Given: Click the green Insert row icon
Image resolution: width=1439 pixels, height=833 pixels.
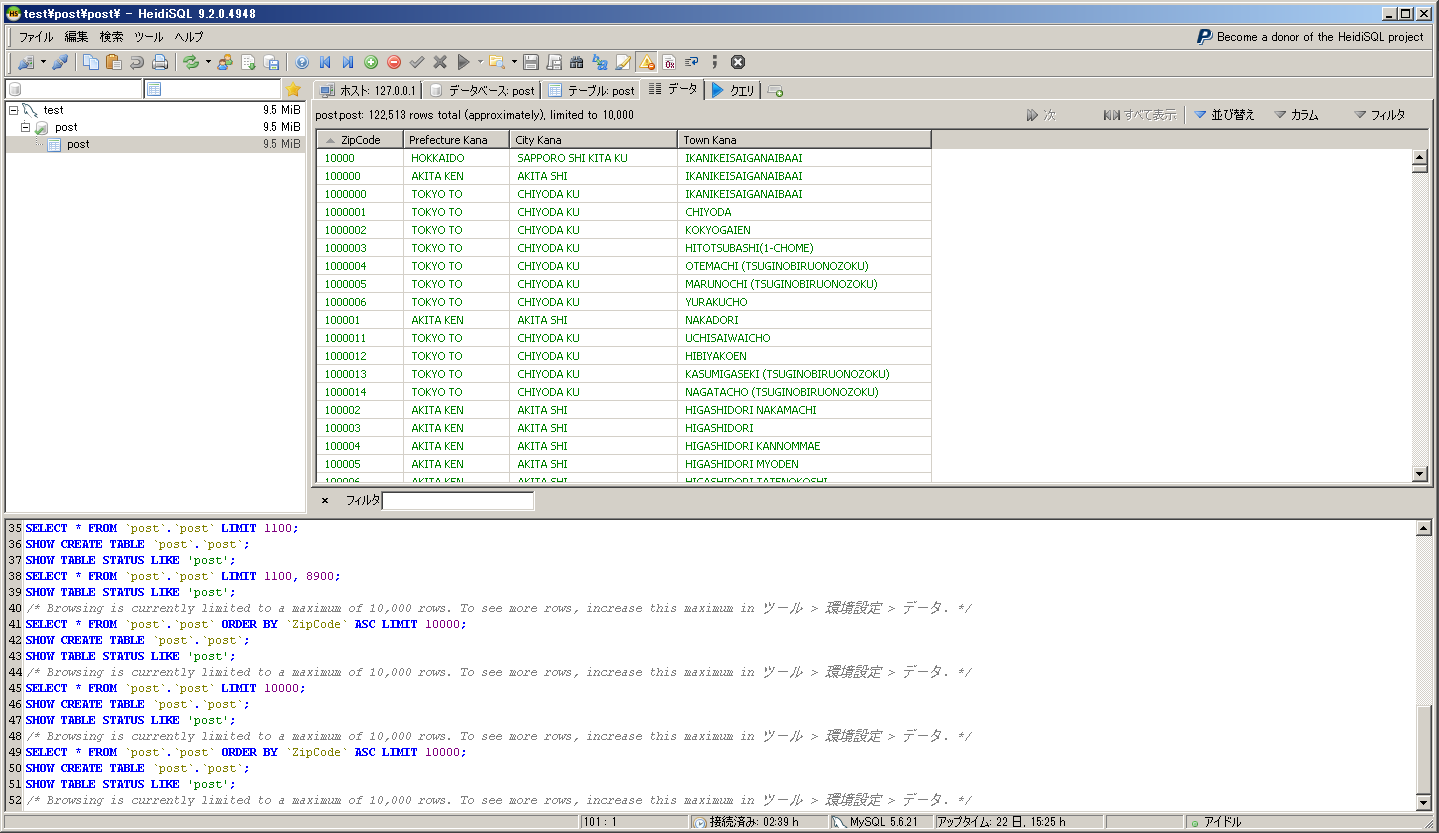Looking at the screenshot, I should (371, 62).
